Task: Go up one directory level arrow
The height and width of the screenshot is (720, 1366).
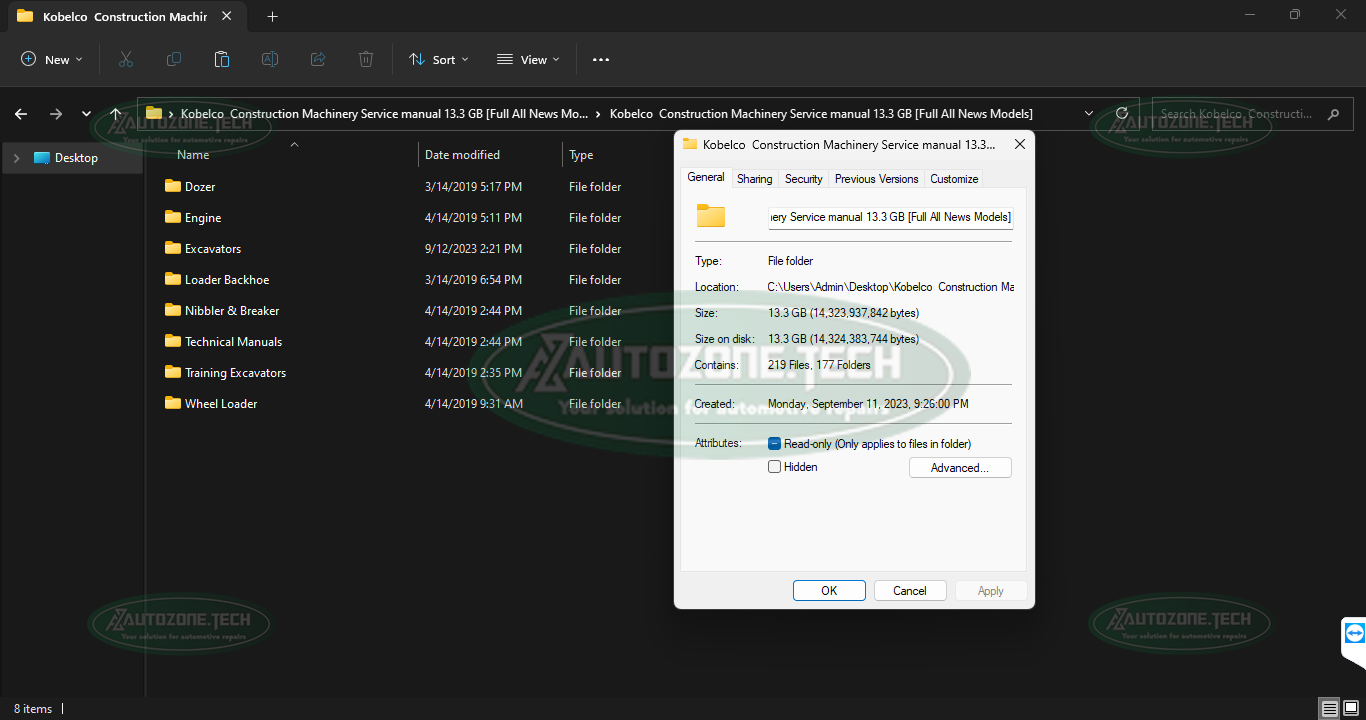Action: coord(116,114)
